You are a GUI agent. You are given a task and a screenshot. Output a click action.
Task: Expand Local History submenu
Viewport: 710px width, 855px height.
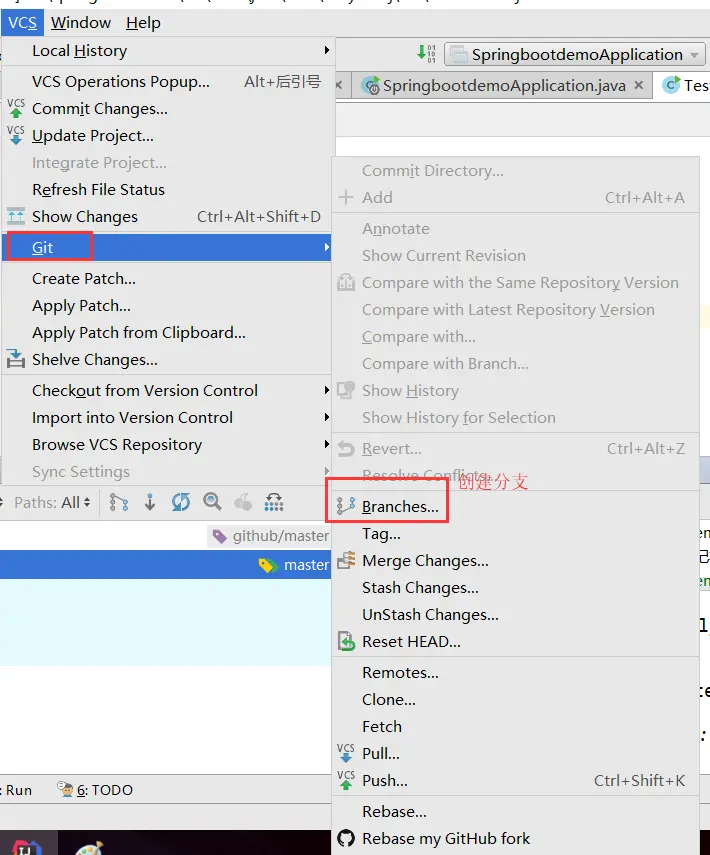click(167, 51)
